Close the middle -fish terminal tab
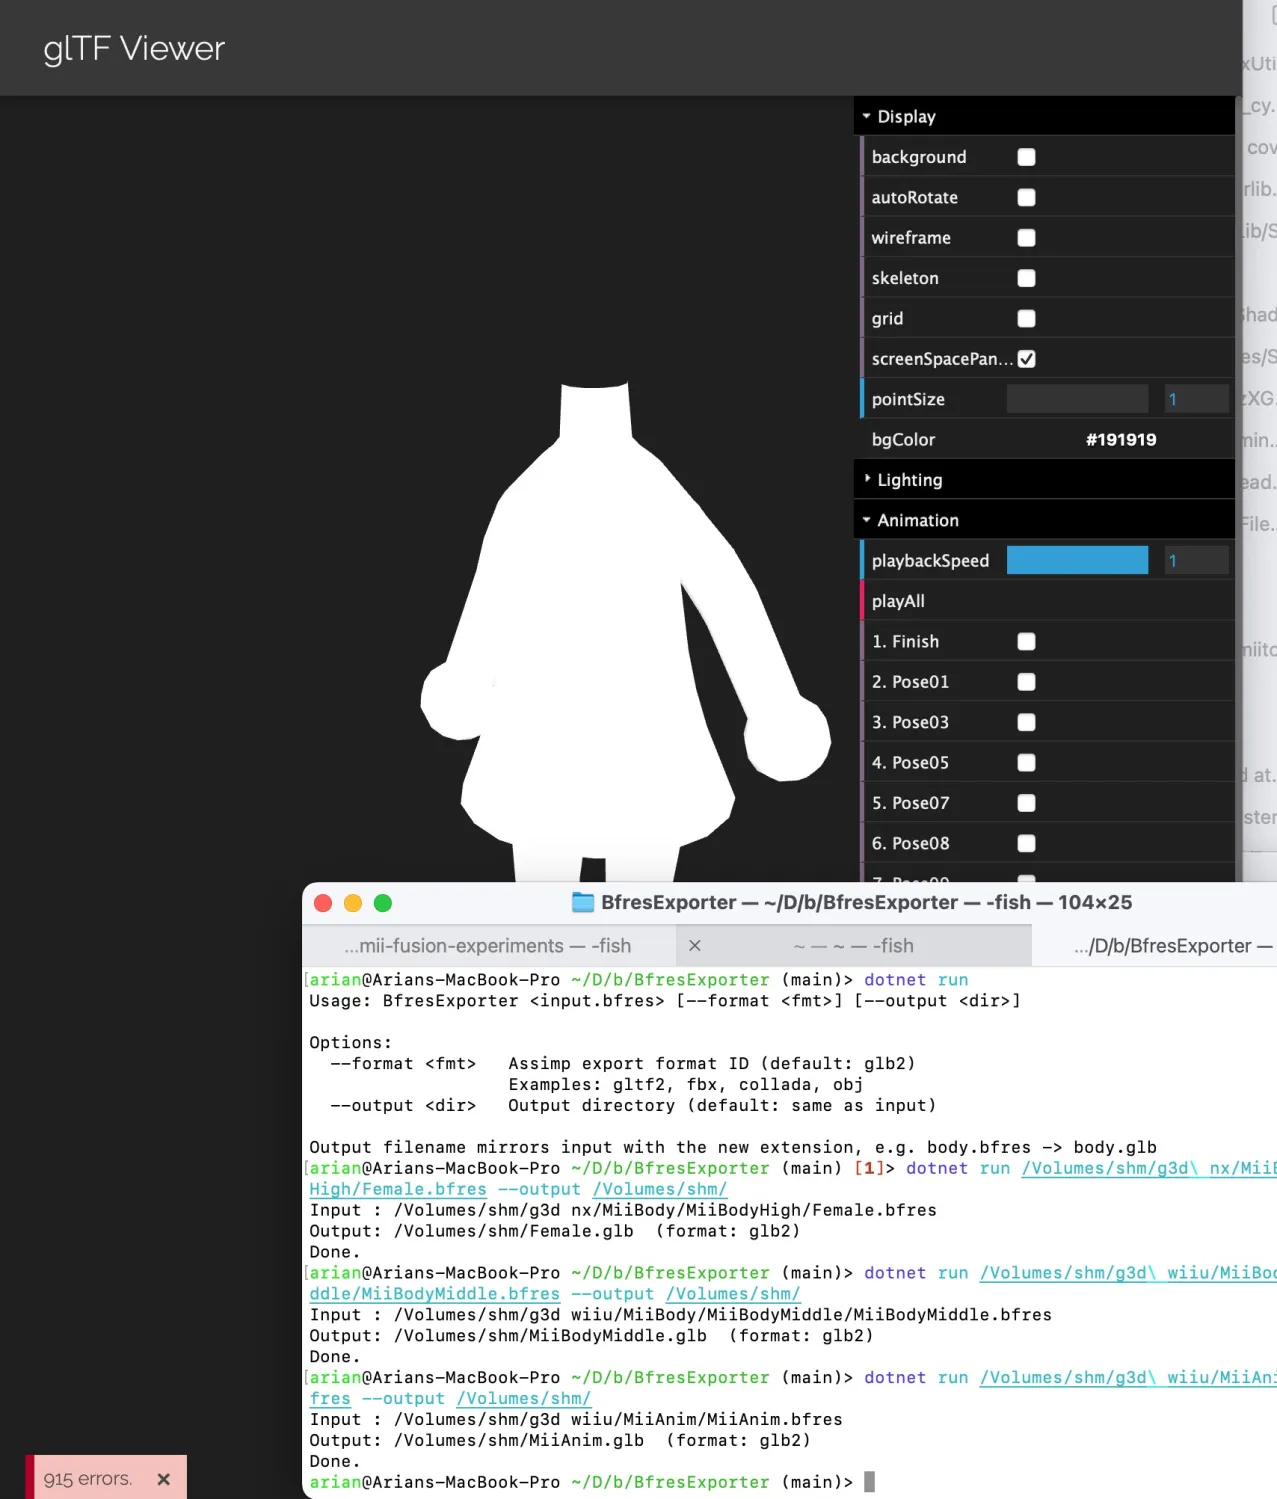Screen dimensions: 1277x1499 694,945
